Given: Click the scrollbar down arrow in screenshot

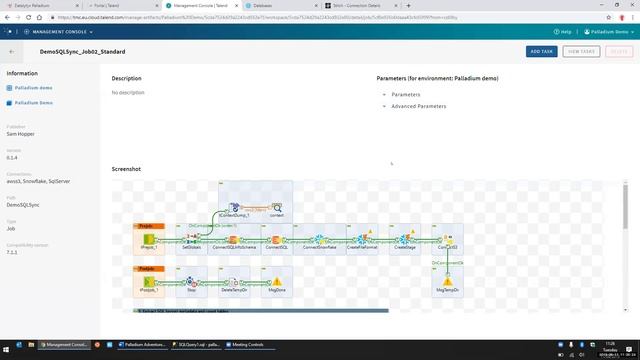Looking at the screenshot, I should 625,310.
